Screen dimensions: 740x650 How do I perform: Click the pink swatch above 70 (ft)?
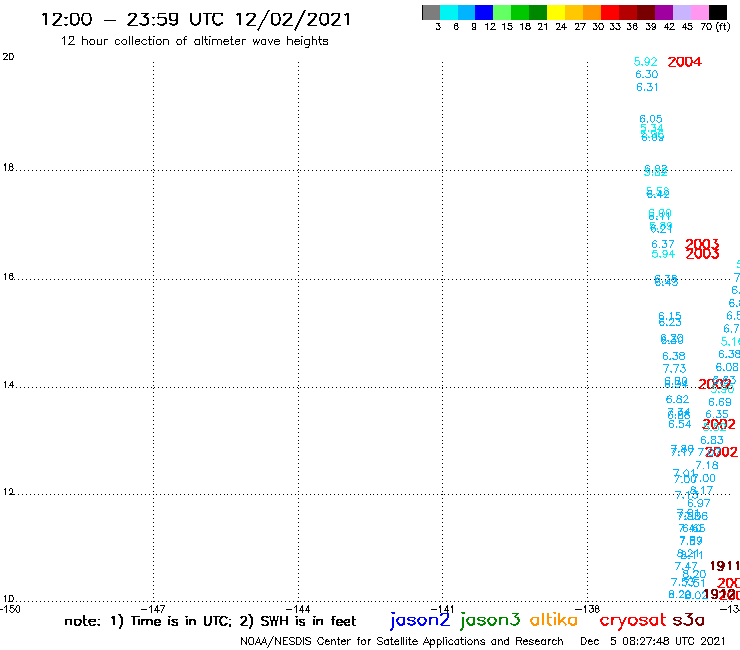pyautogui.click(x=700, y=12)
